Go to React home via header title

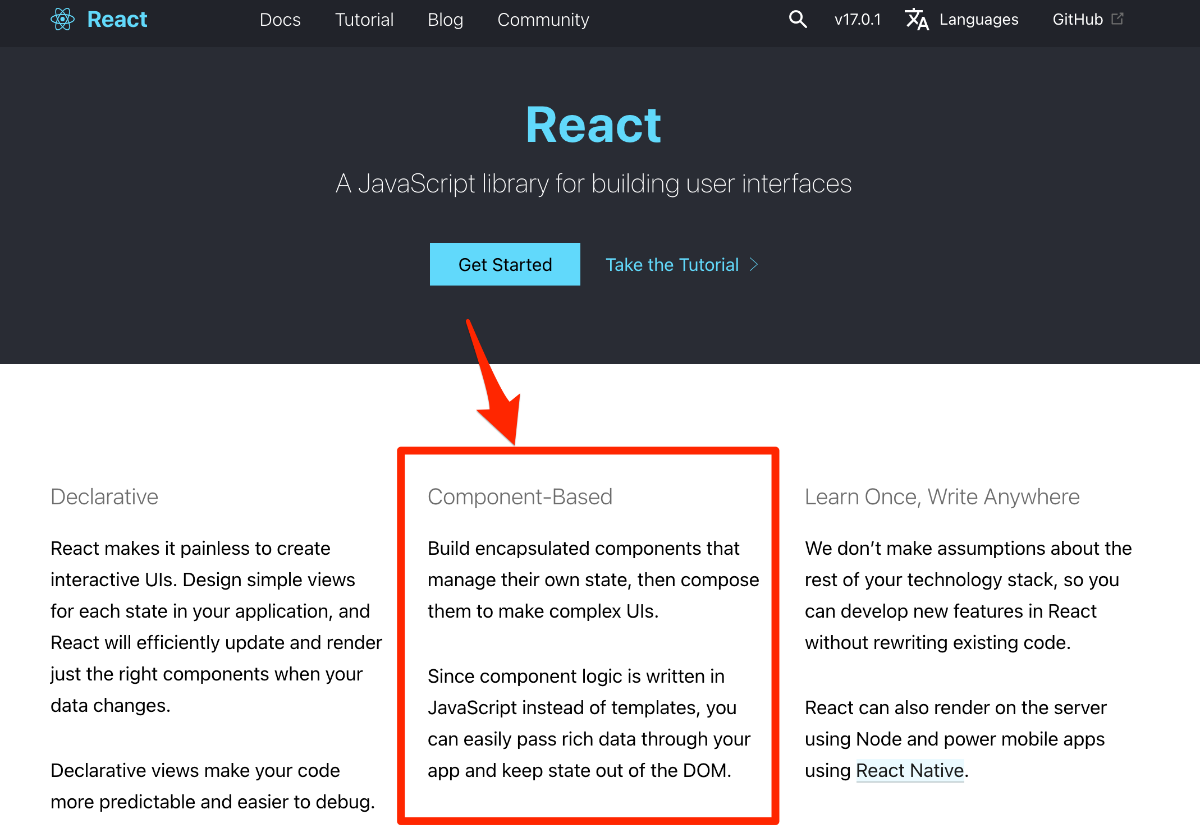coord(117,19)
